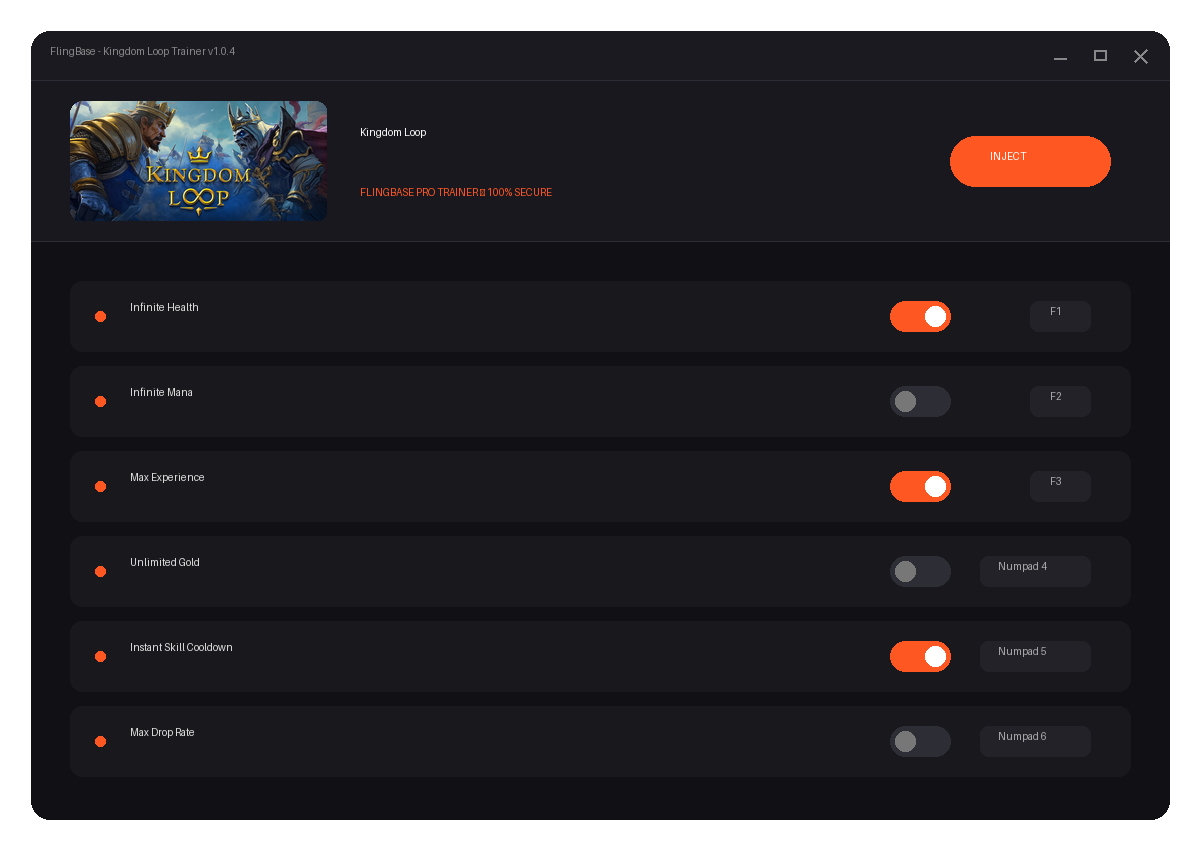1200x850 pixels.
Task: Enable the Unlimited Gold switch
Action: coord(920,571)
